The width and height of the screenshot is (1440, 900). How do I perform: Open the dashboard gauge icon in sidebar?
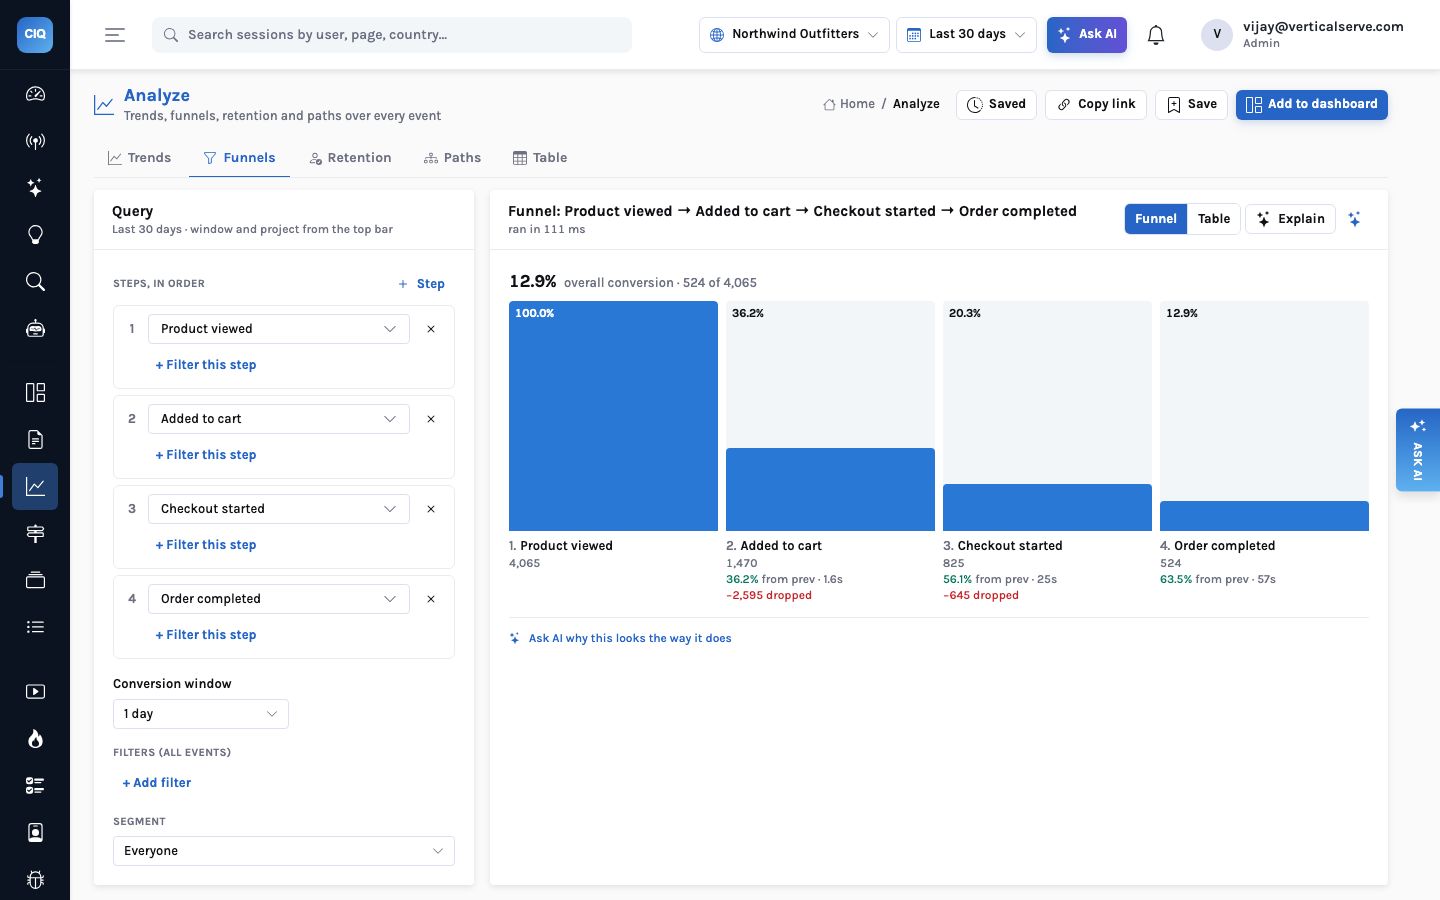click(x=35, y=94)
